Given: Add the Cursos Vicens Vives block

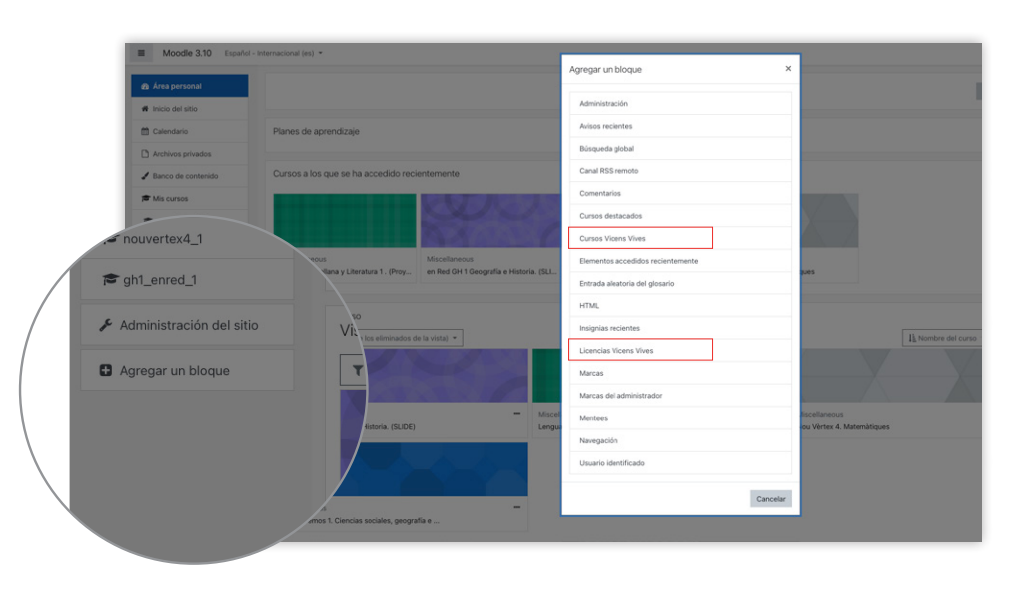Looking at the screenshot, I should coord(680,239).
